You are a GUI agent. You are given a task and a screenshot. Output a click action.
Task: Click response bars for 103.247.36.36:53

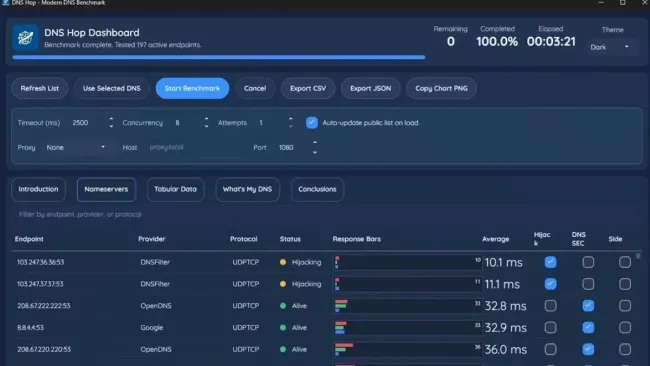pos(407,262)
